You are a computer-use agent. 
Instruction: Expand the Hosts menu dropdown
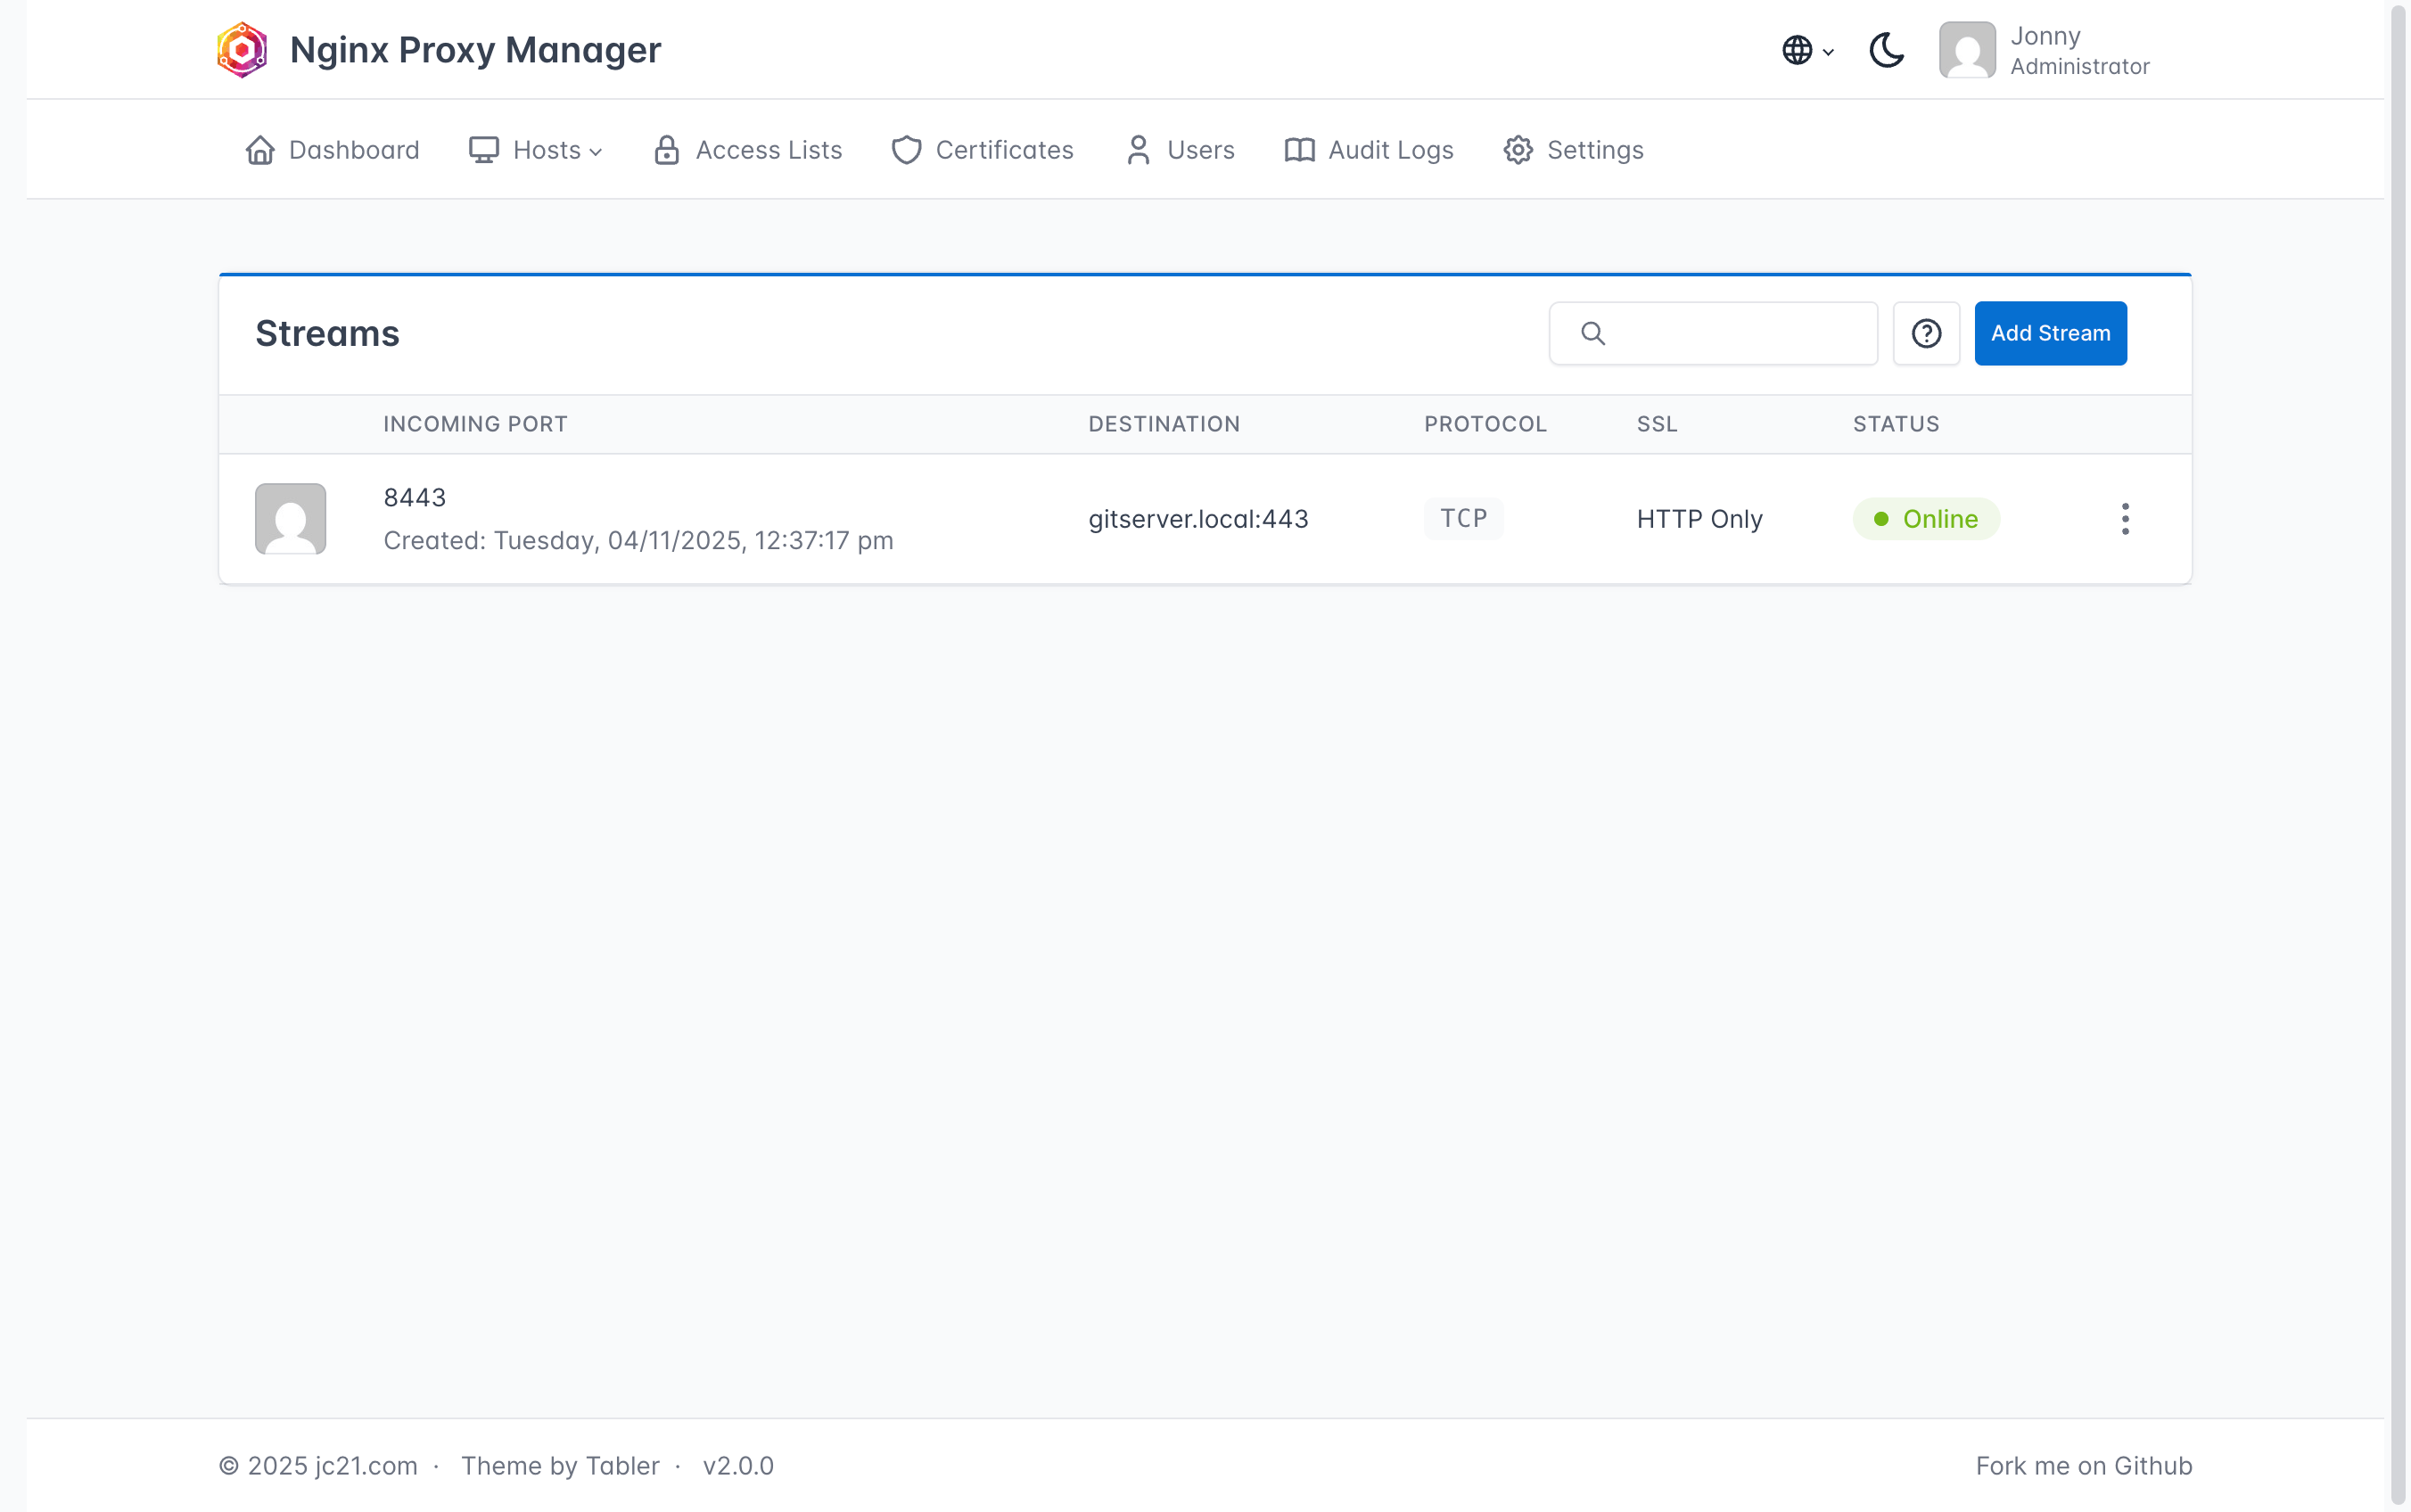point(536,150)
